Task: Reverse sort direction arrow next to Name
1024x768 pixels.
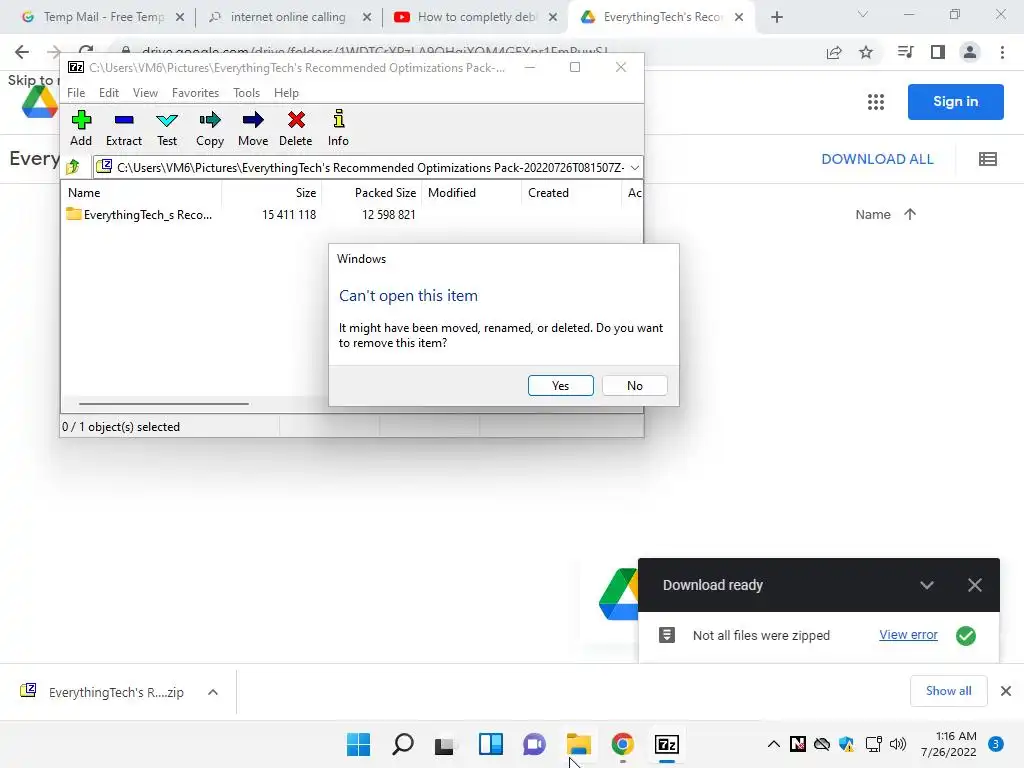Action: pos(910,214)
